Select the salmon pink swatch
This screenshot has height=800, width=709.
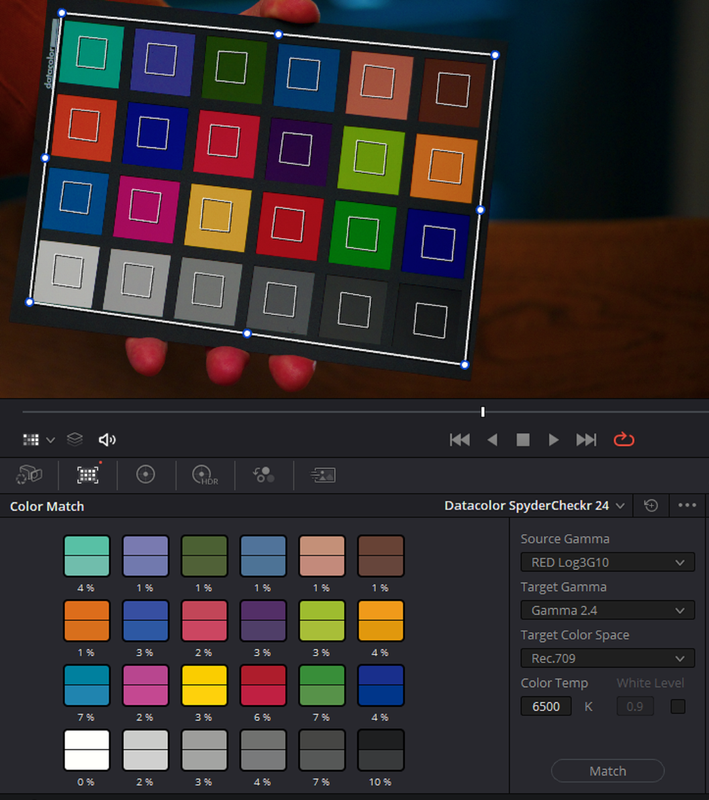coord(322,556)
